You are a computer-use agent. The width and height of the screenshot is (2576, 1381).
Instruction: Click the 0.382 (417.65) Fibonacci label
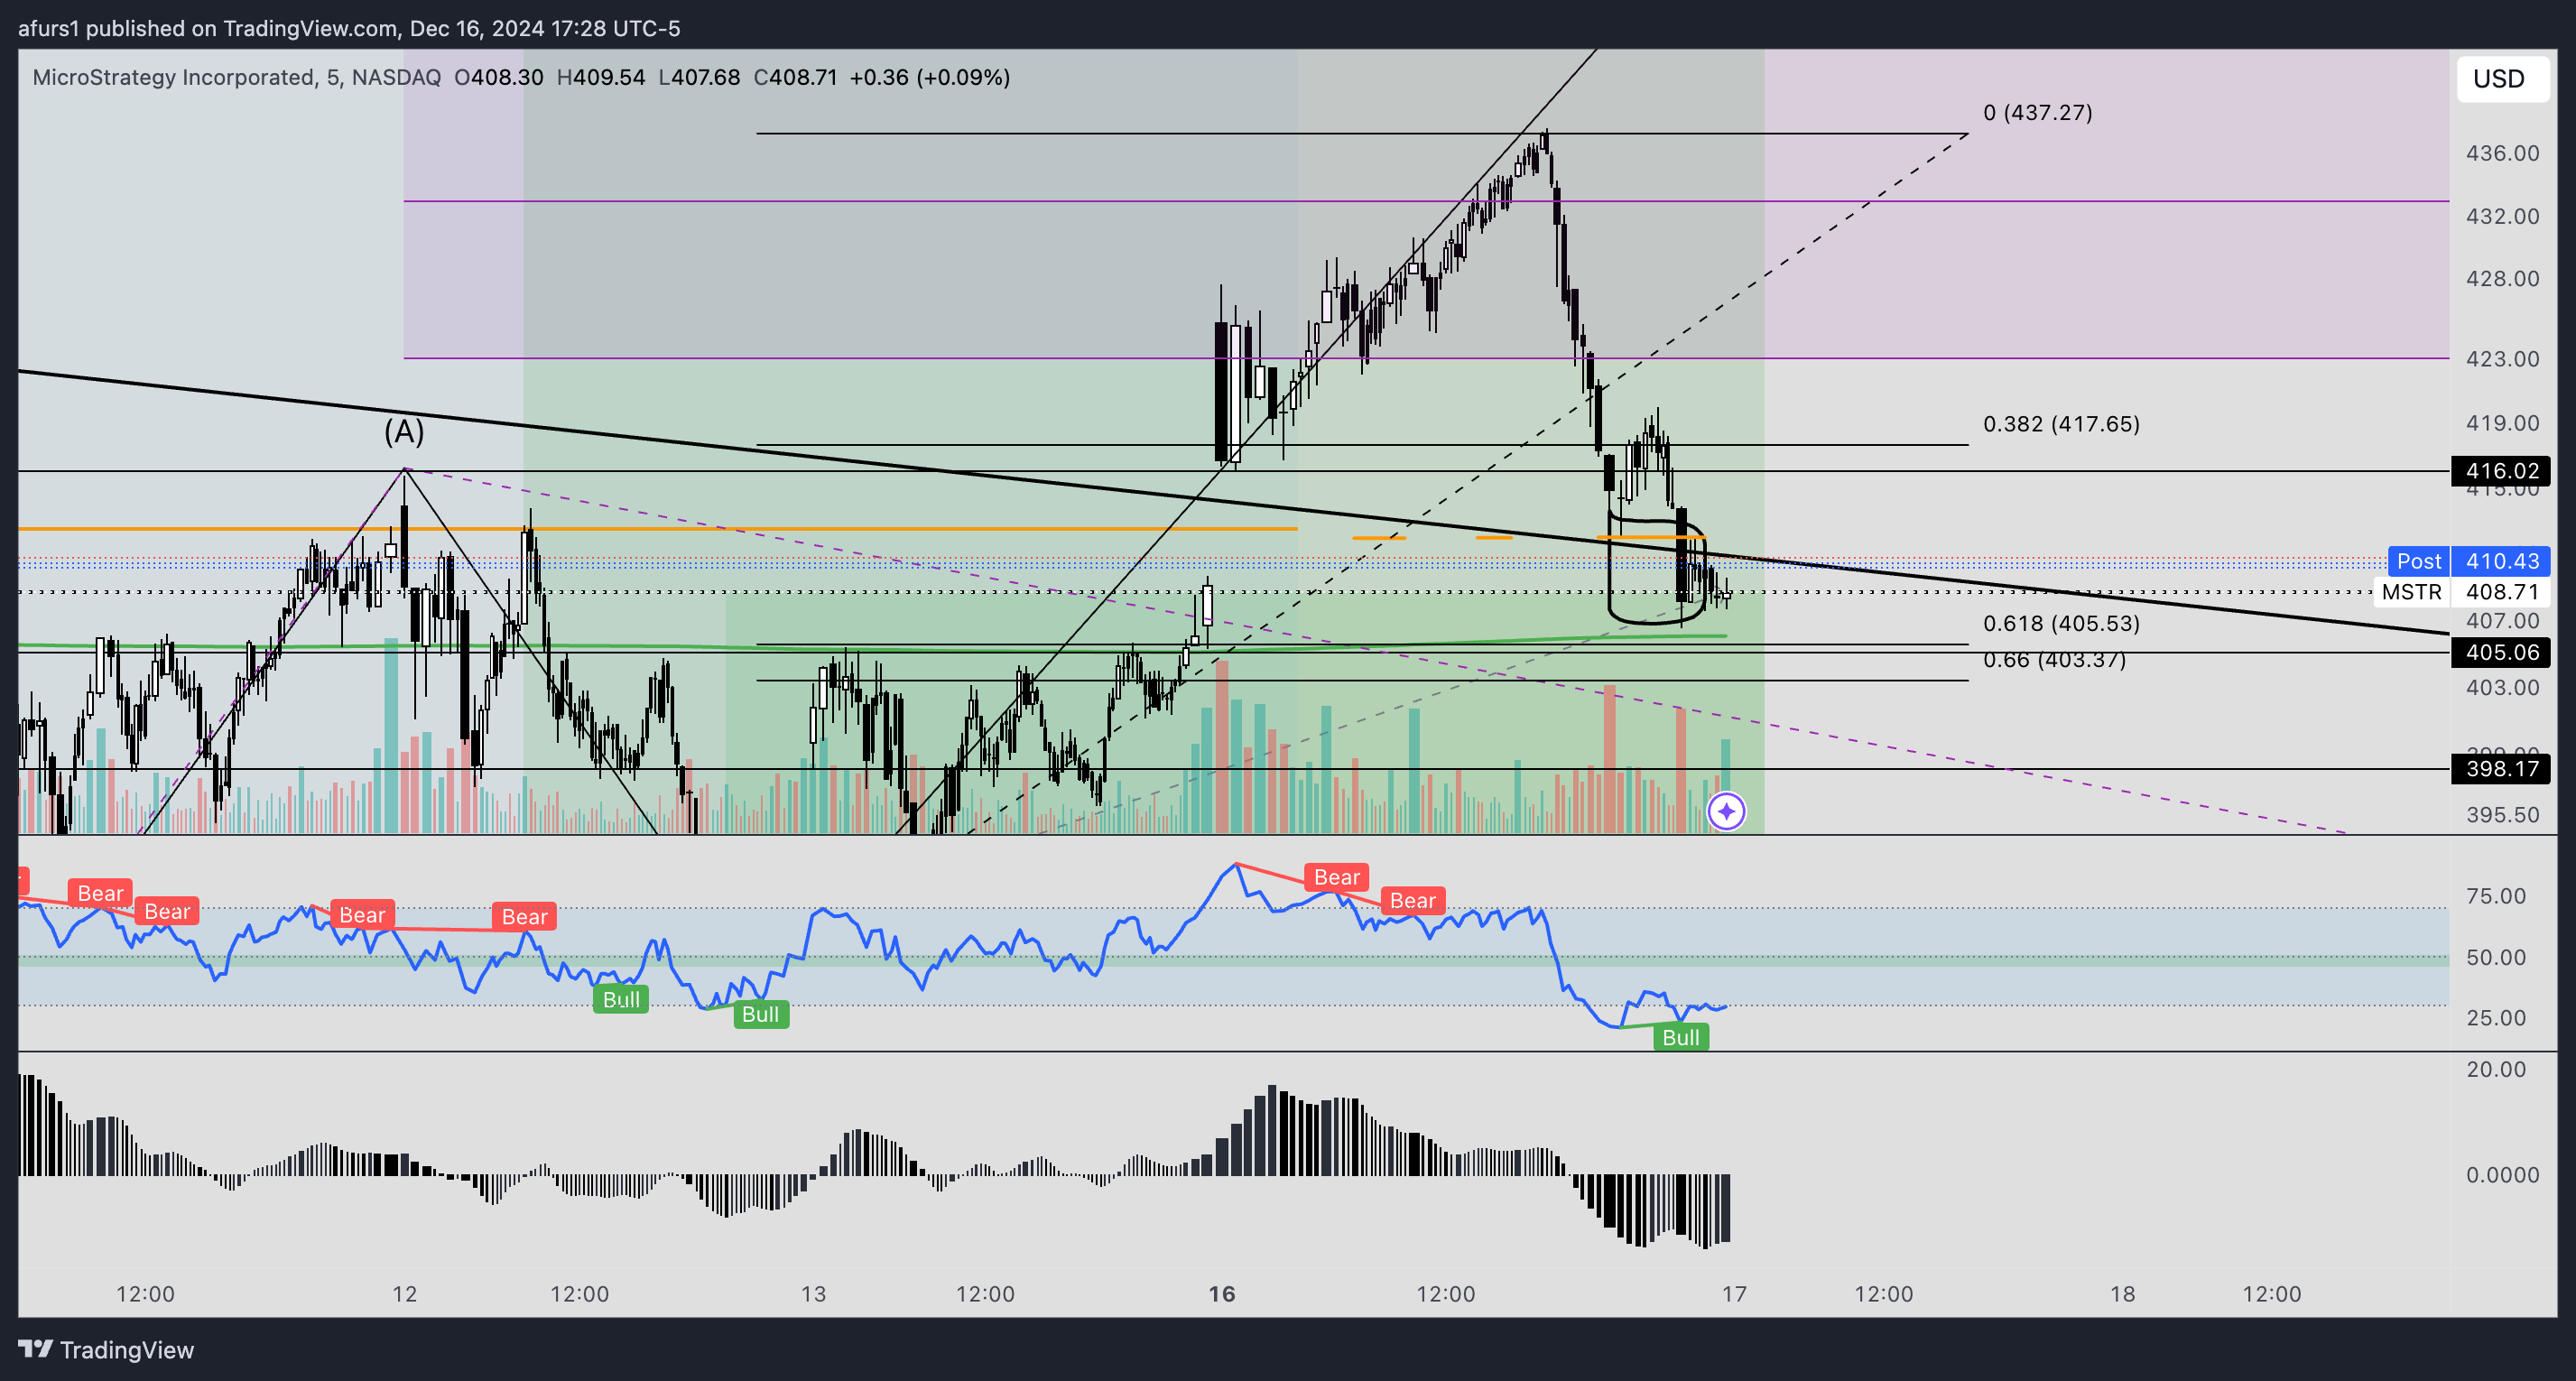(x=2061, y=424)
